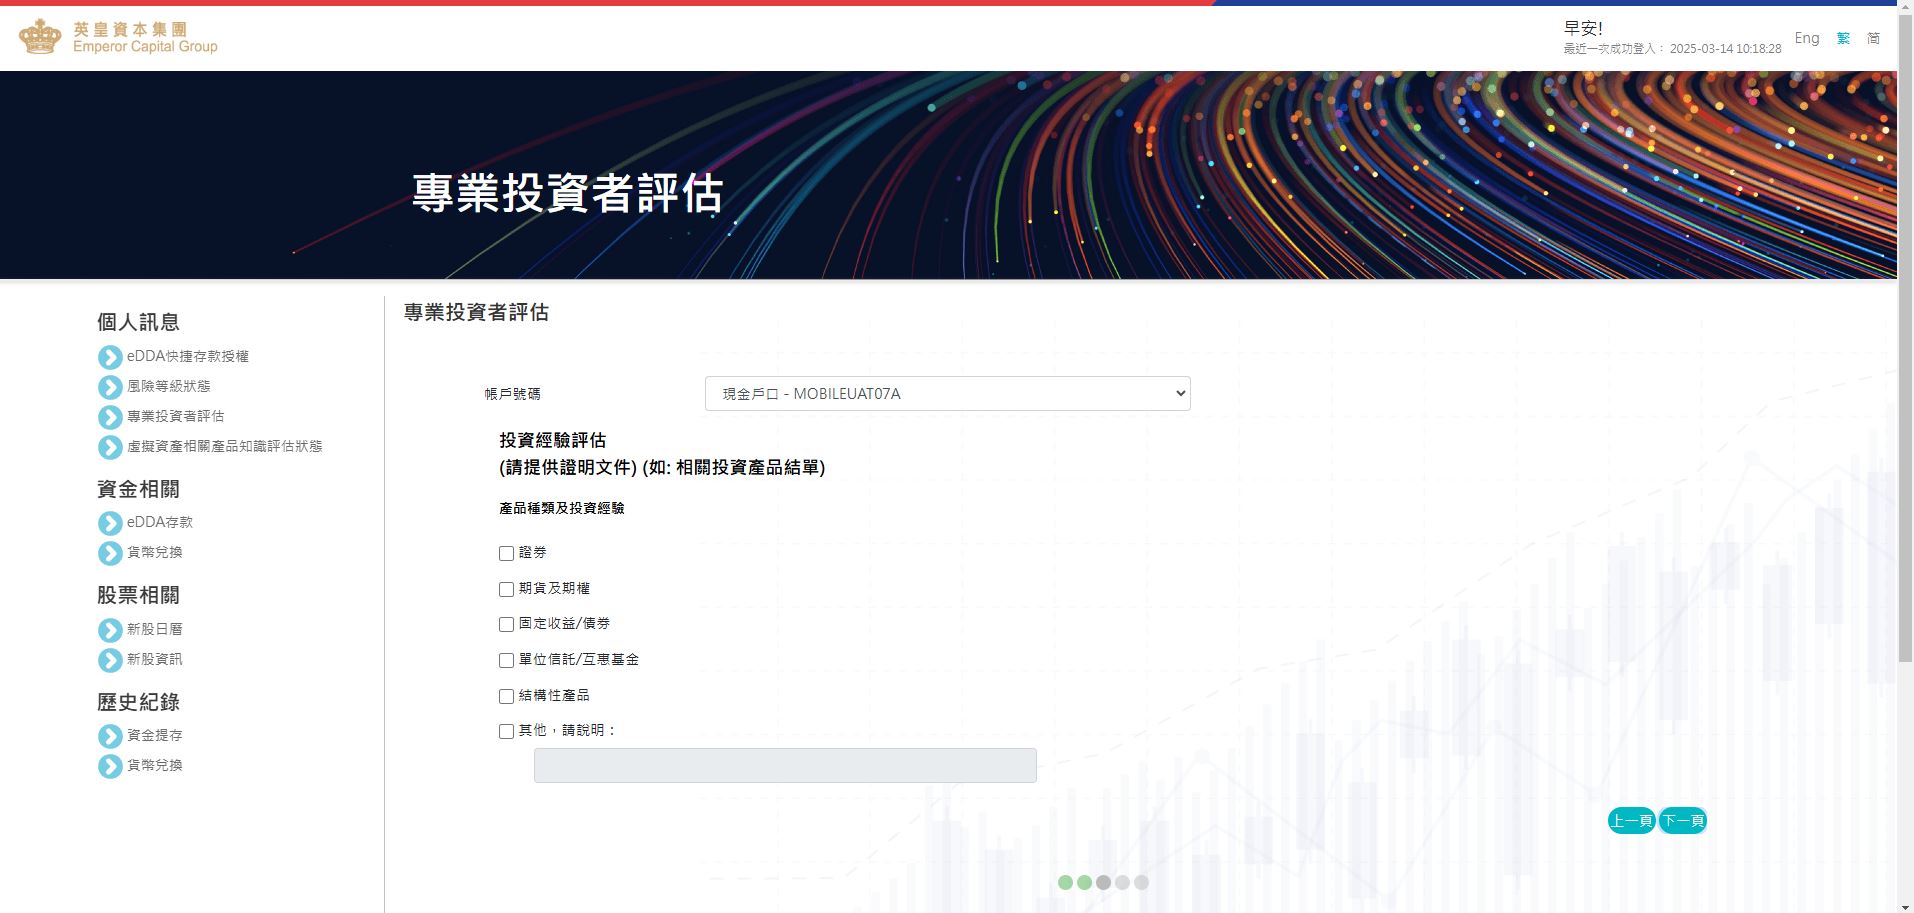1914x913 pixels.
Task: Click arrow icon beside 專業投資者評估 in sidebar
Action: pos(110,417)
